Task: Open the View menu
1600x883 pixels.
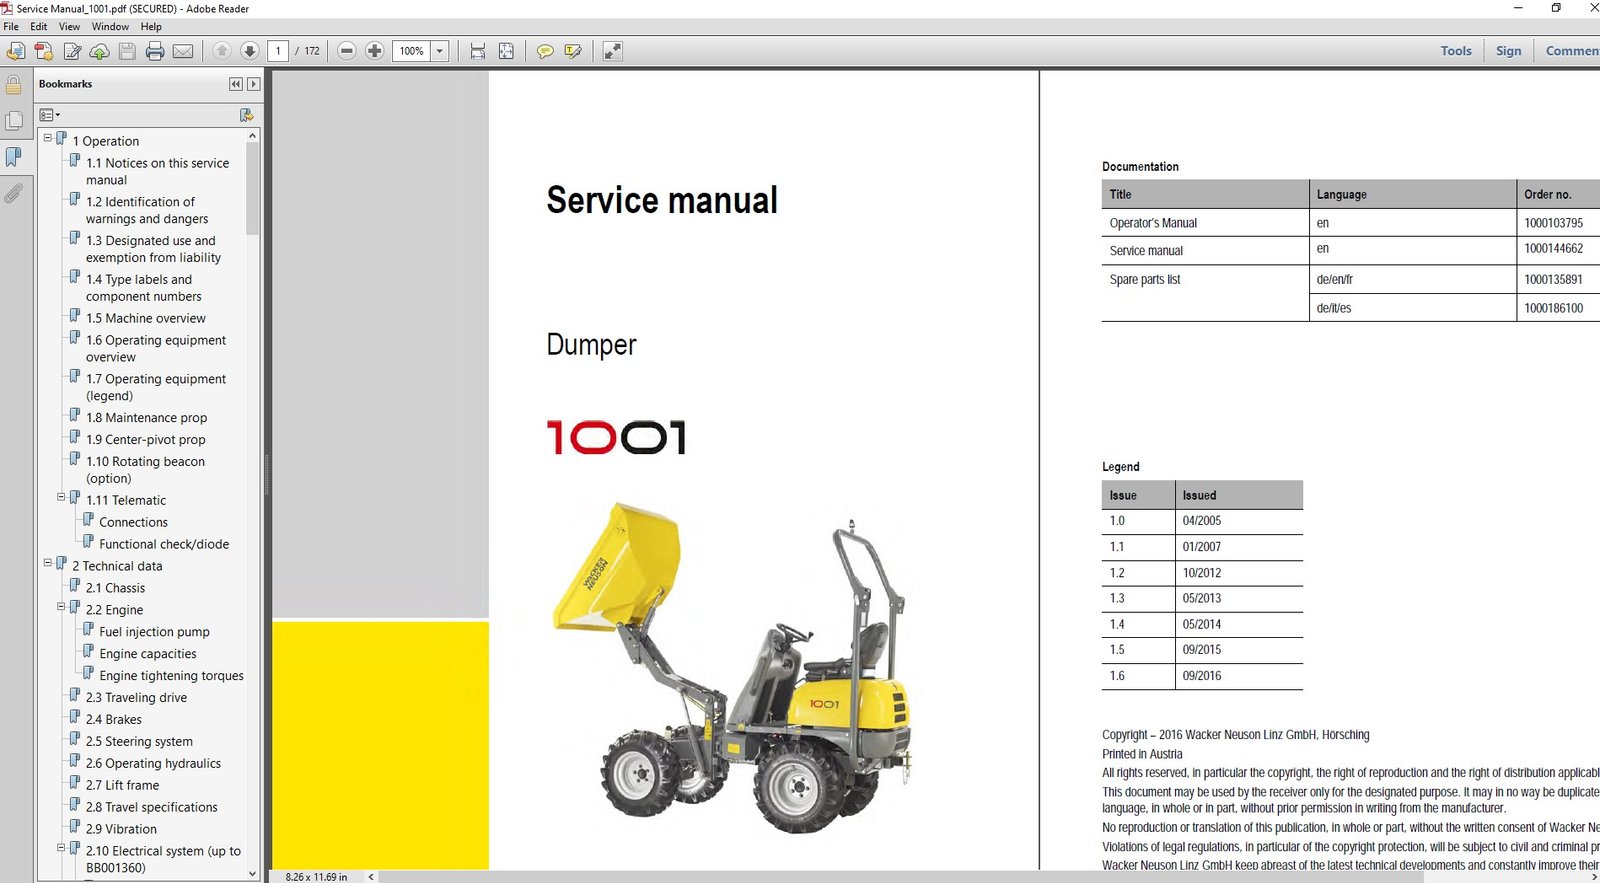Action: [x=69, y=27]
